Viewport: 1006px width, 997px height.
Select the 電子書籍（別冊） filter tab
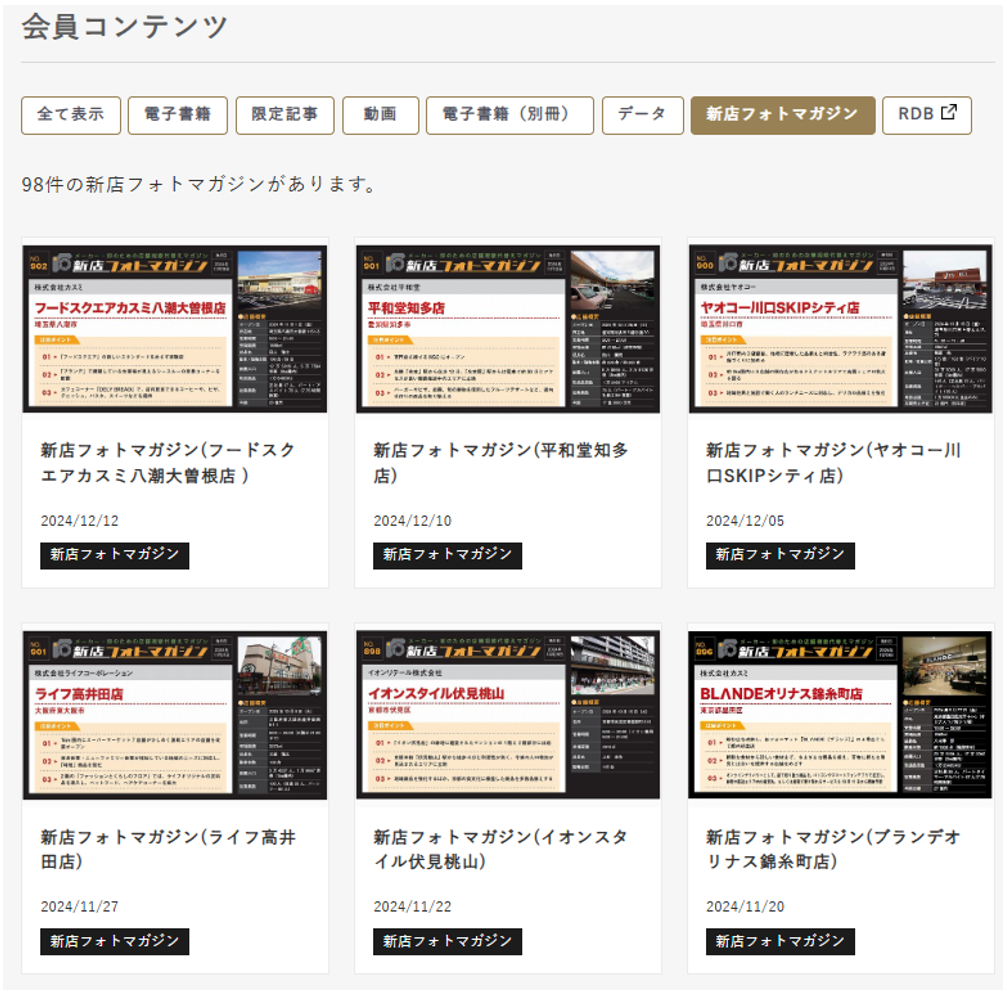[510, 115]
